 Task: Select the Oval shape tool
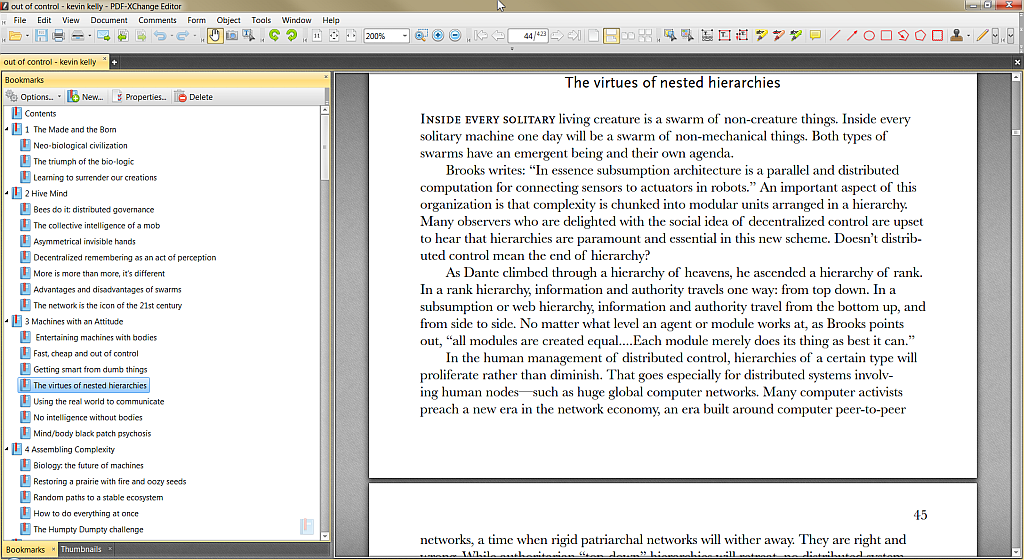pos(869,36)
